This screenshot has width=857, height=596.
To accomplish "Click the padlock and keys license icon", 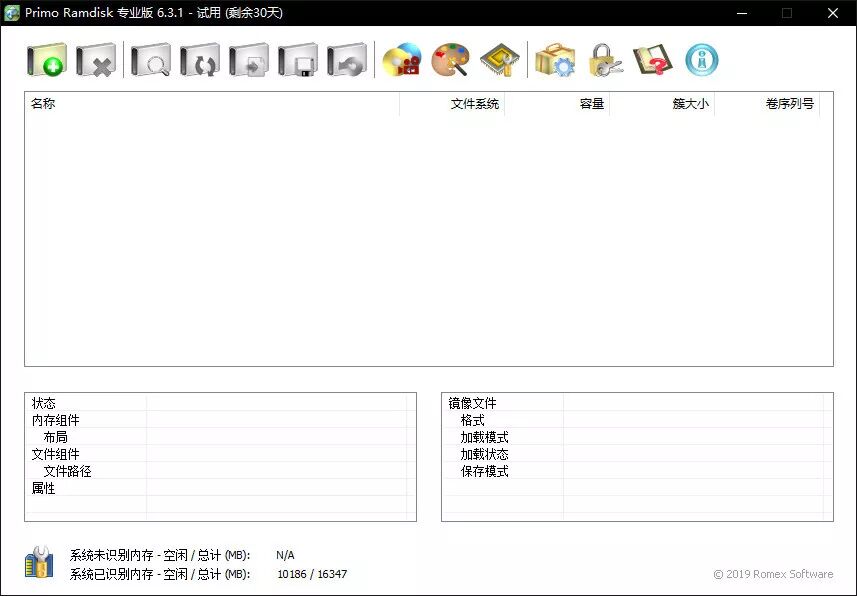I will pyautogui.click(x=604, y=60).
